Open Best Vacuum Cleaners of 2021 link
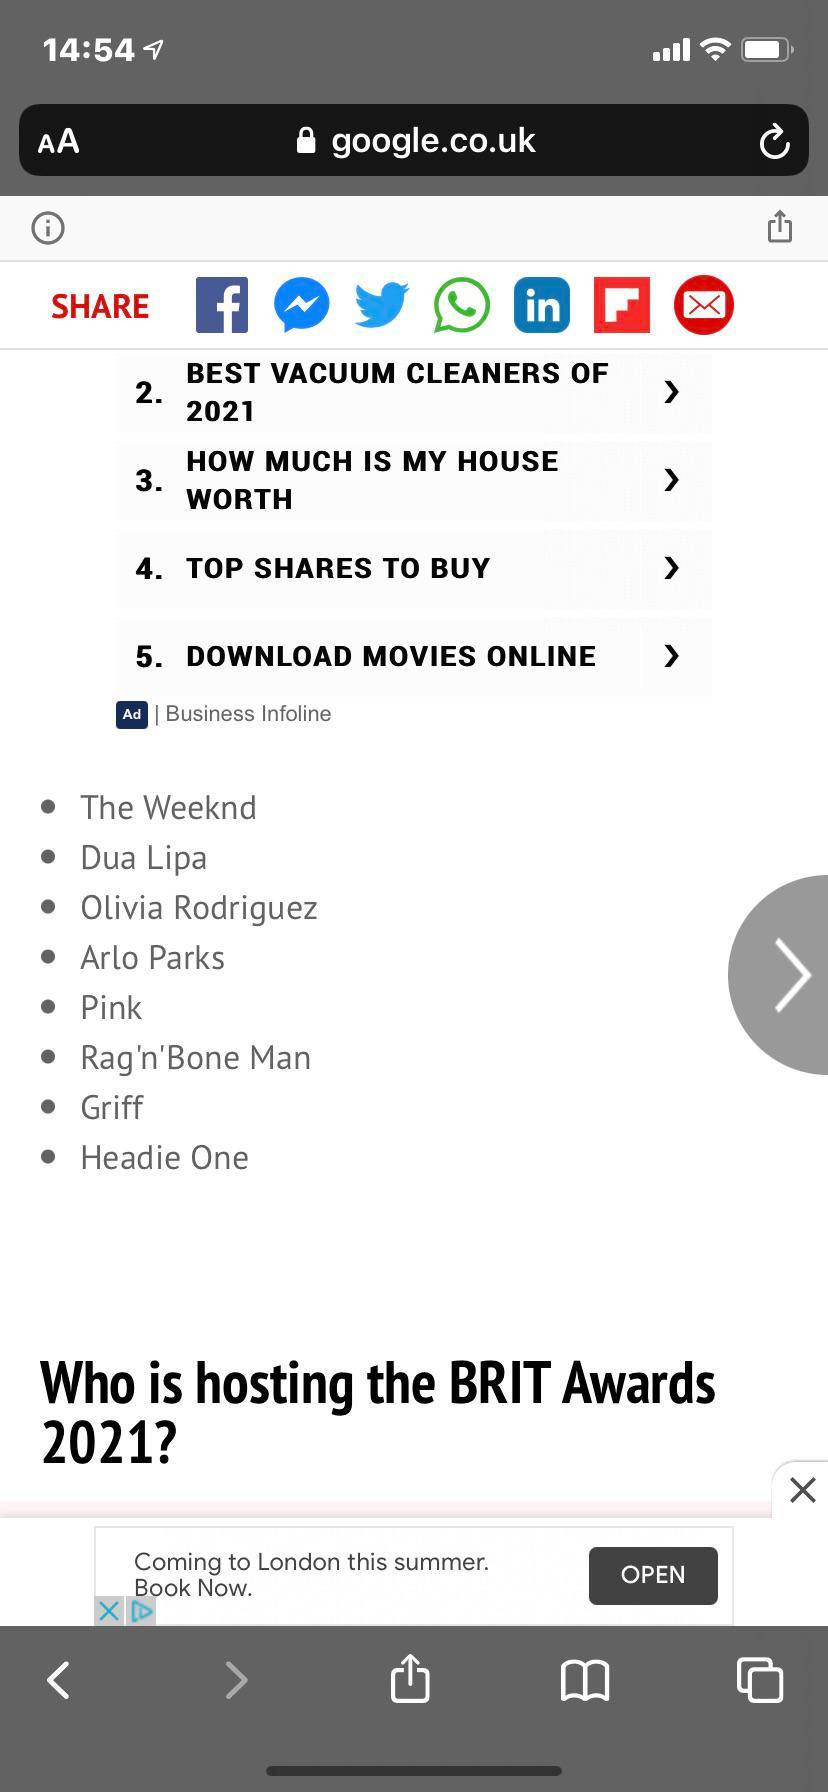 (414, 392)
